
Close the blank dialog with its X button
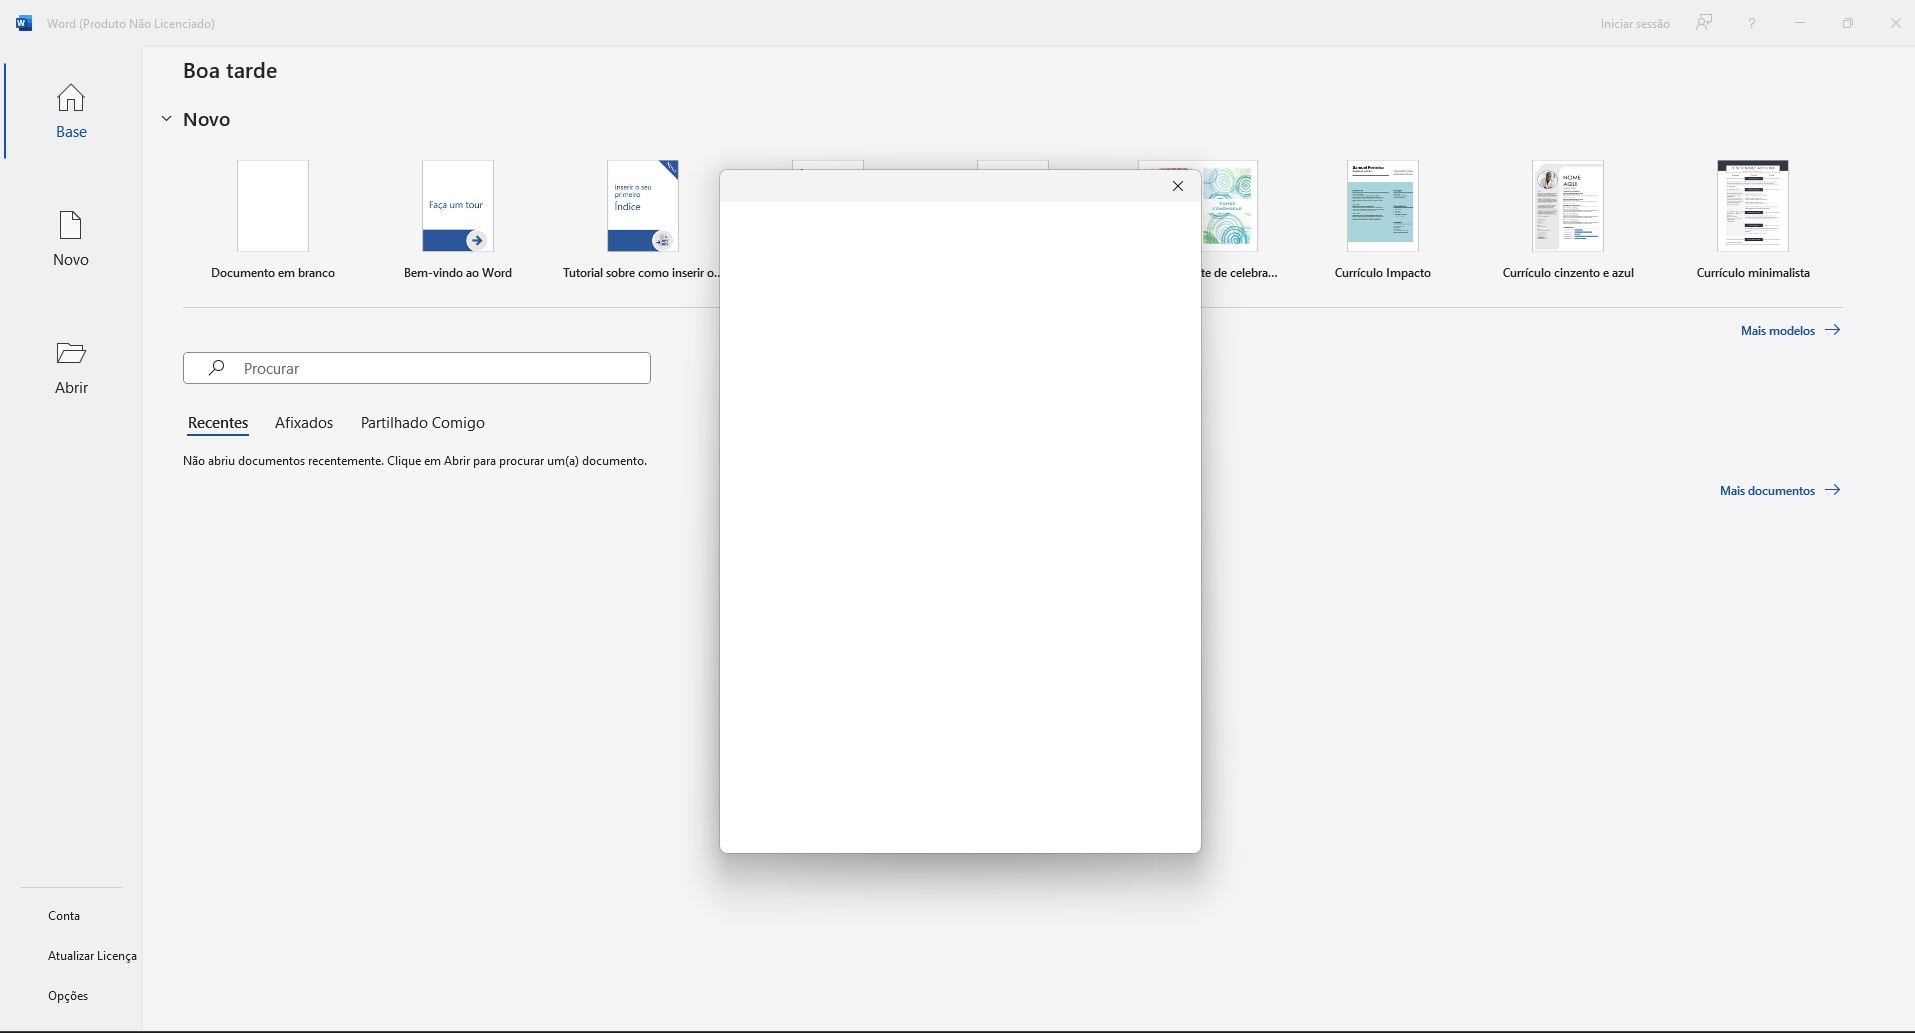click(1178, 186)
